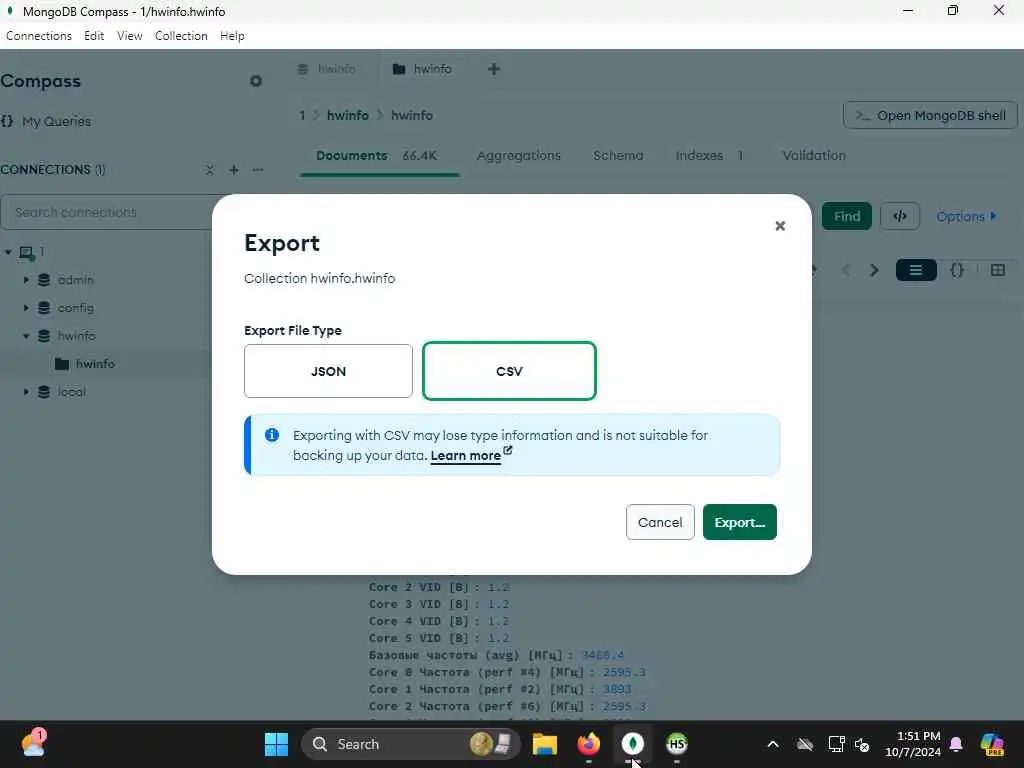Open HS app from taskbar

point(677,744)
